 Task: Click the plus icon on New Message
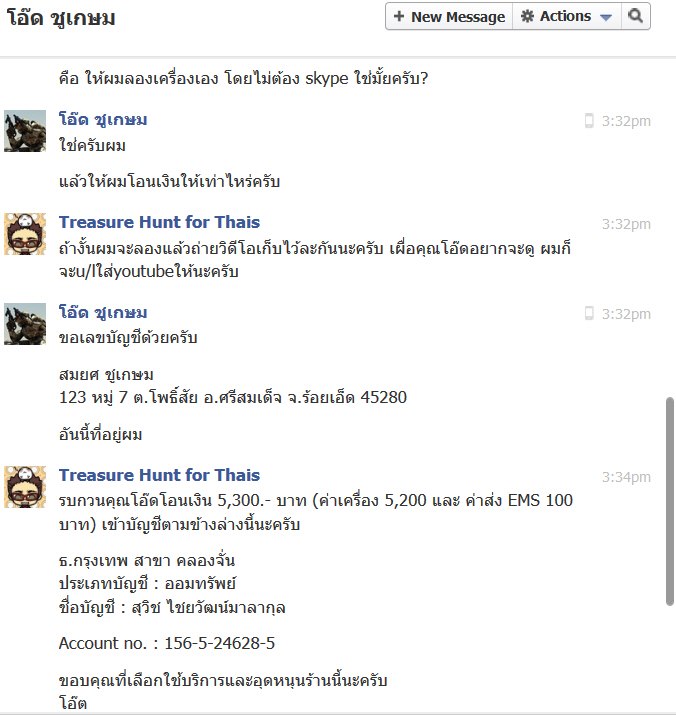(399, 16)
